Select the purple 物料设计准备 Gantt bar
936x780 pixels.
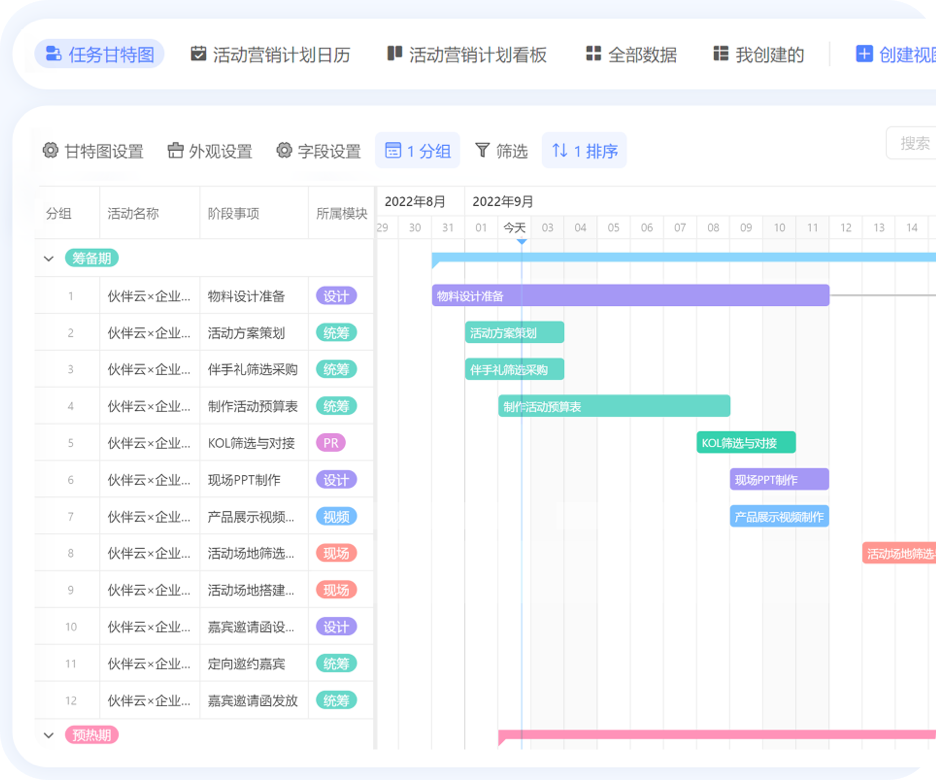[630, 296]
